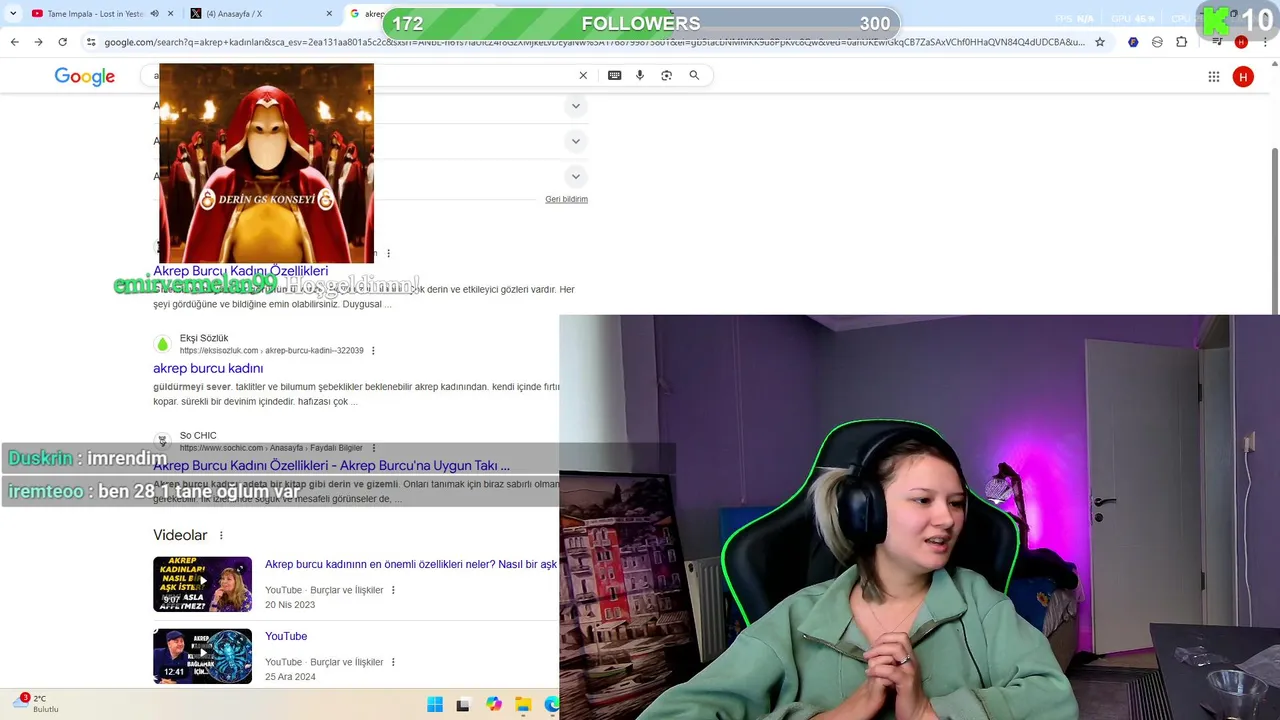Viewport: 1280px width, 720px height.
Task: Bookmark this page with the star
Action: (1100, 42)
